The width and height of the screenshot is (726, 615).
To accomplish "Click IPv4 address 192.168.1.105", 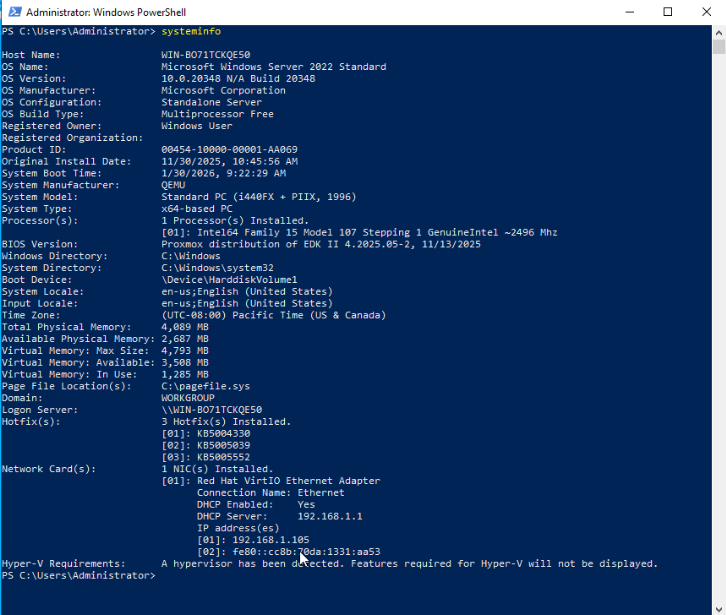I will pyautogui.click(x=270, y=540).
